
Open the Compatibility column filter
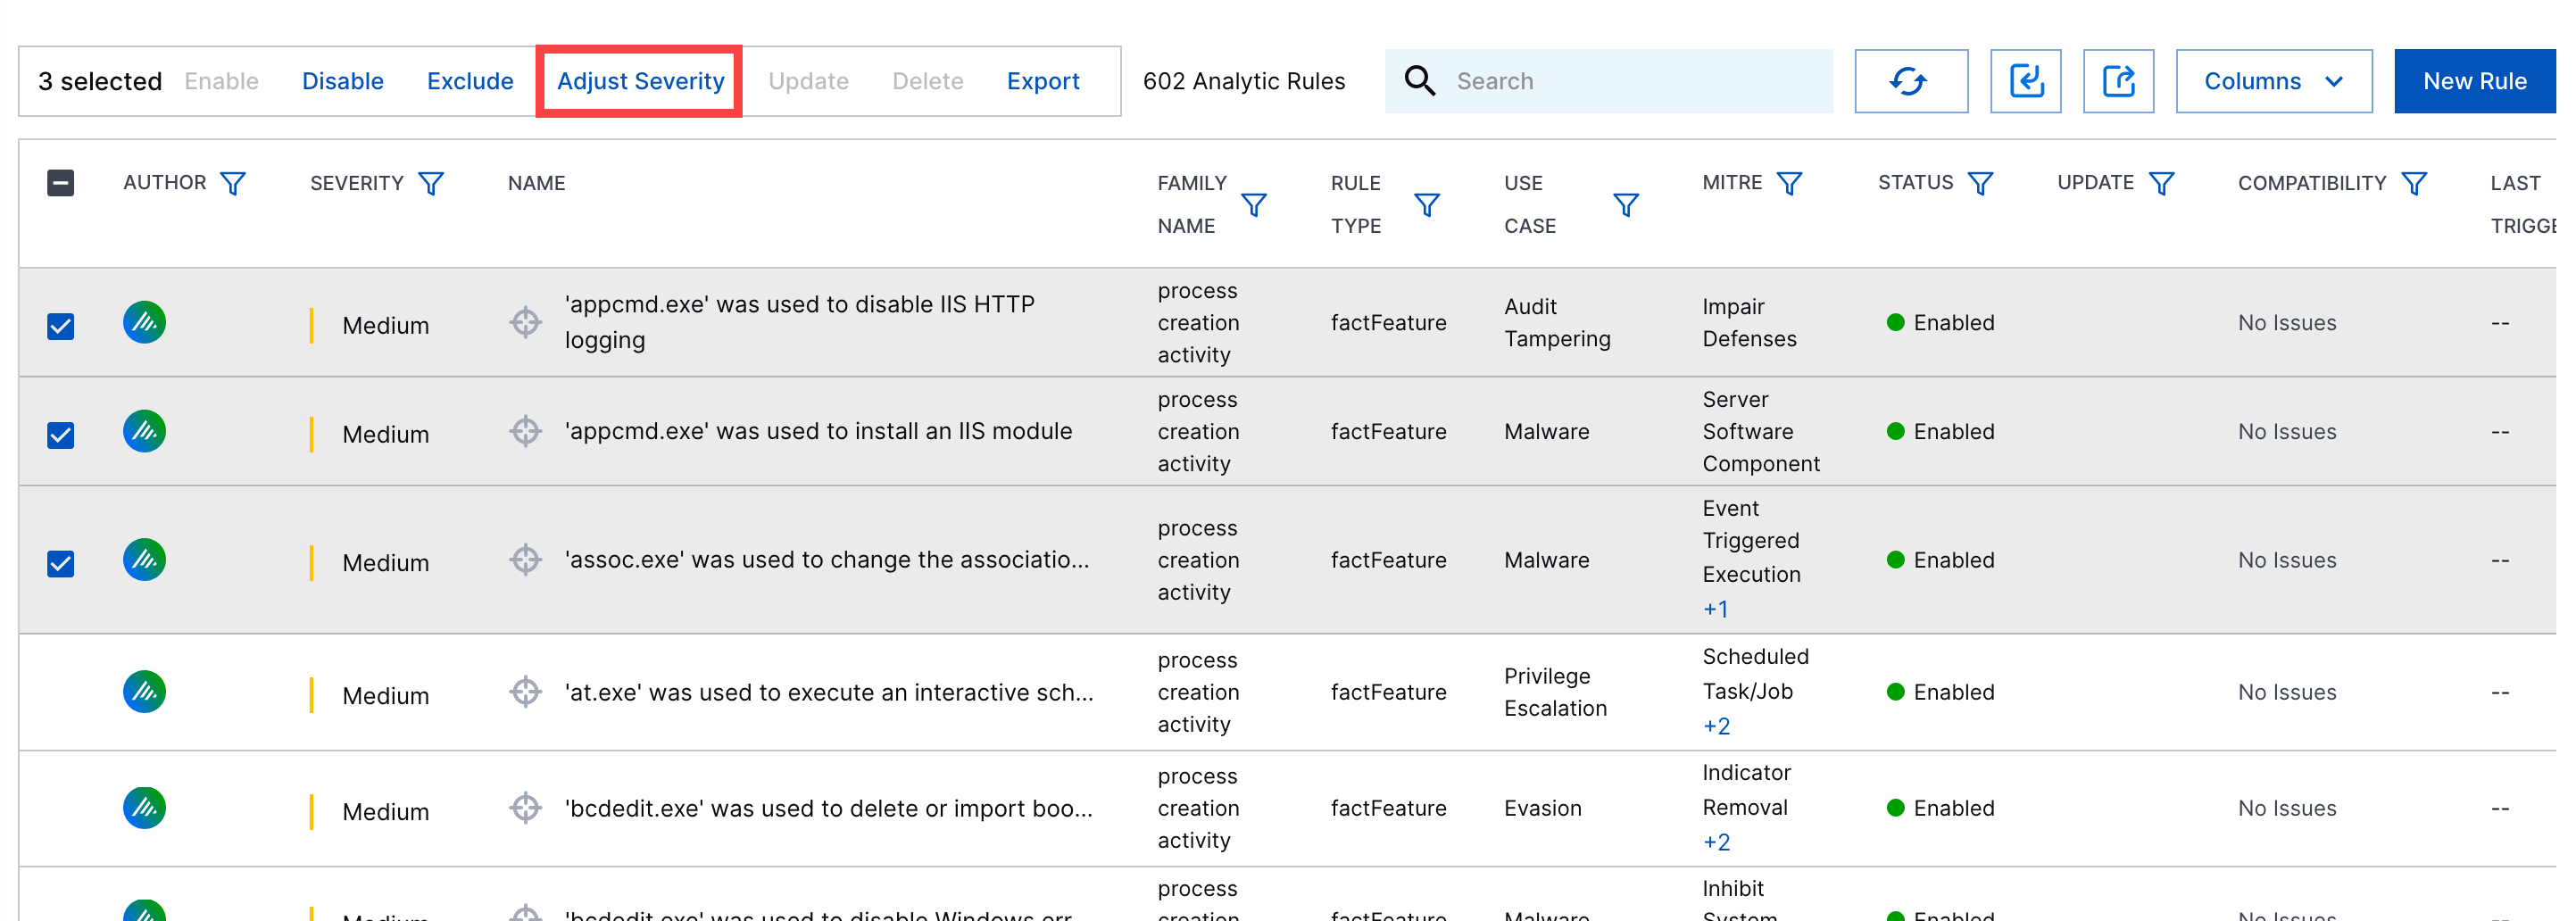click(2414, 183)
